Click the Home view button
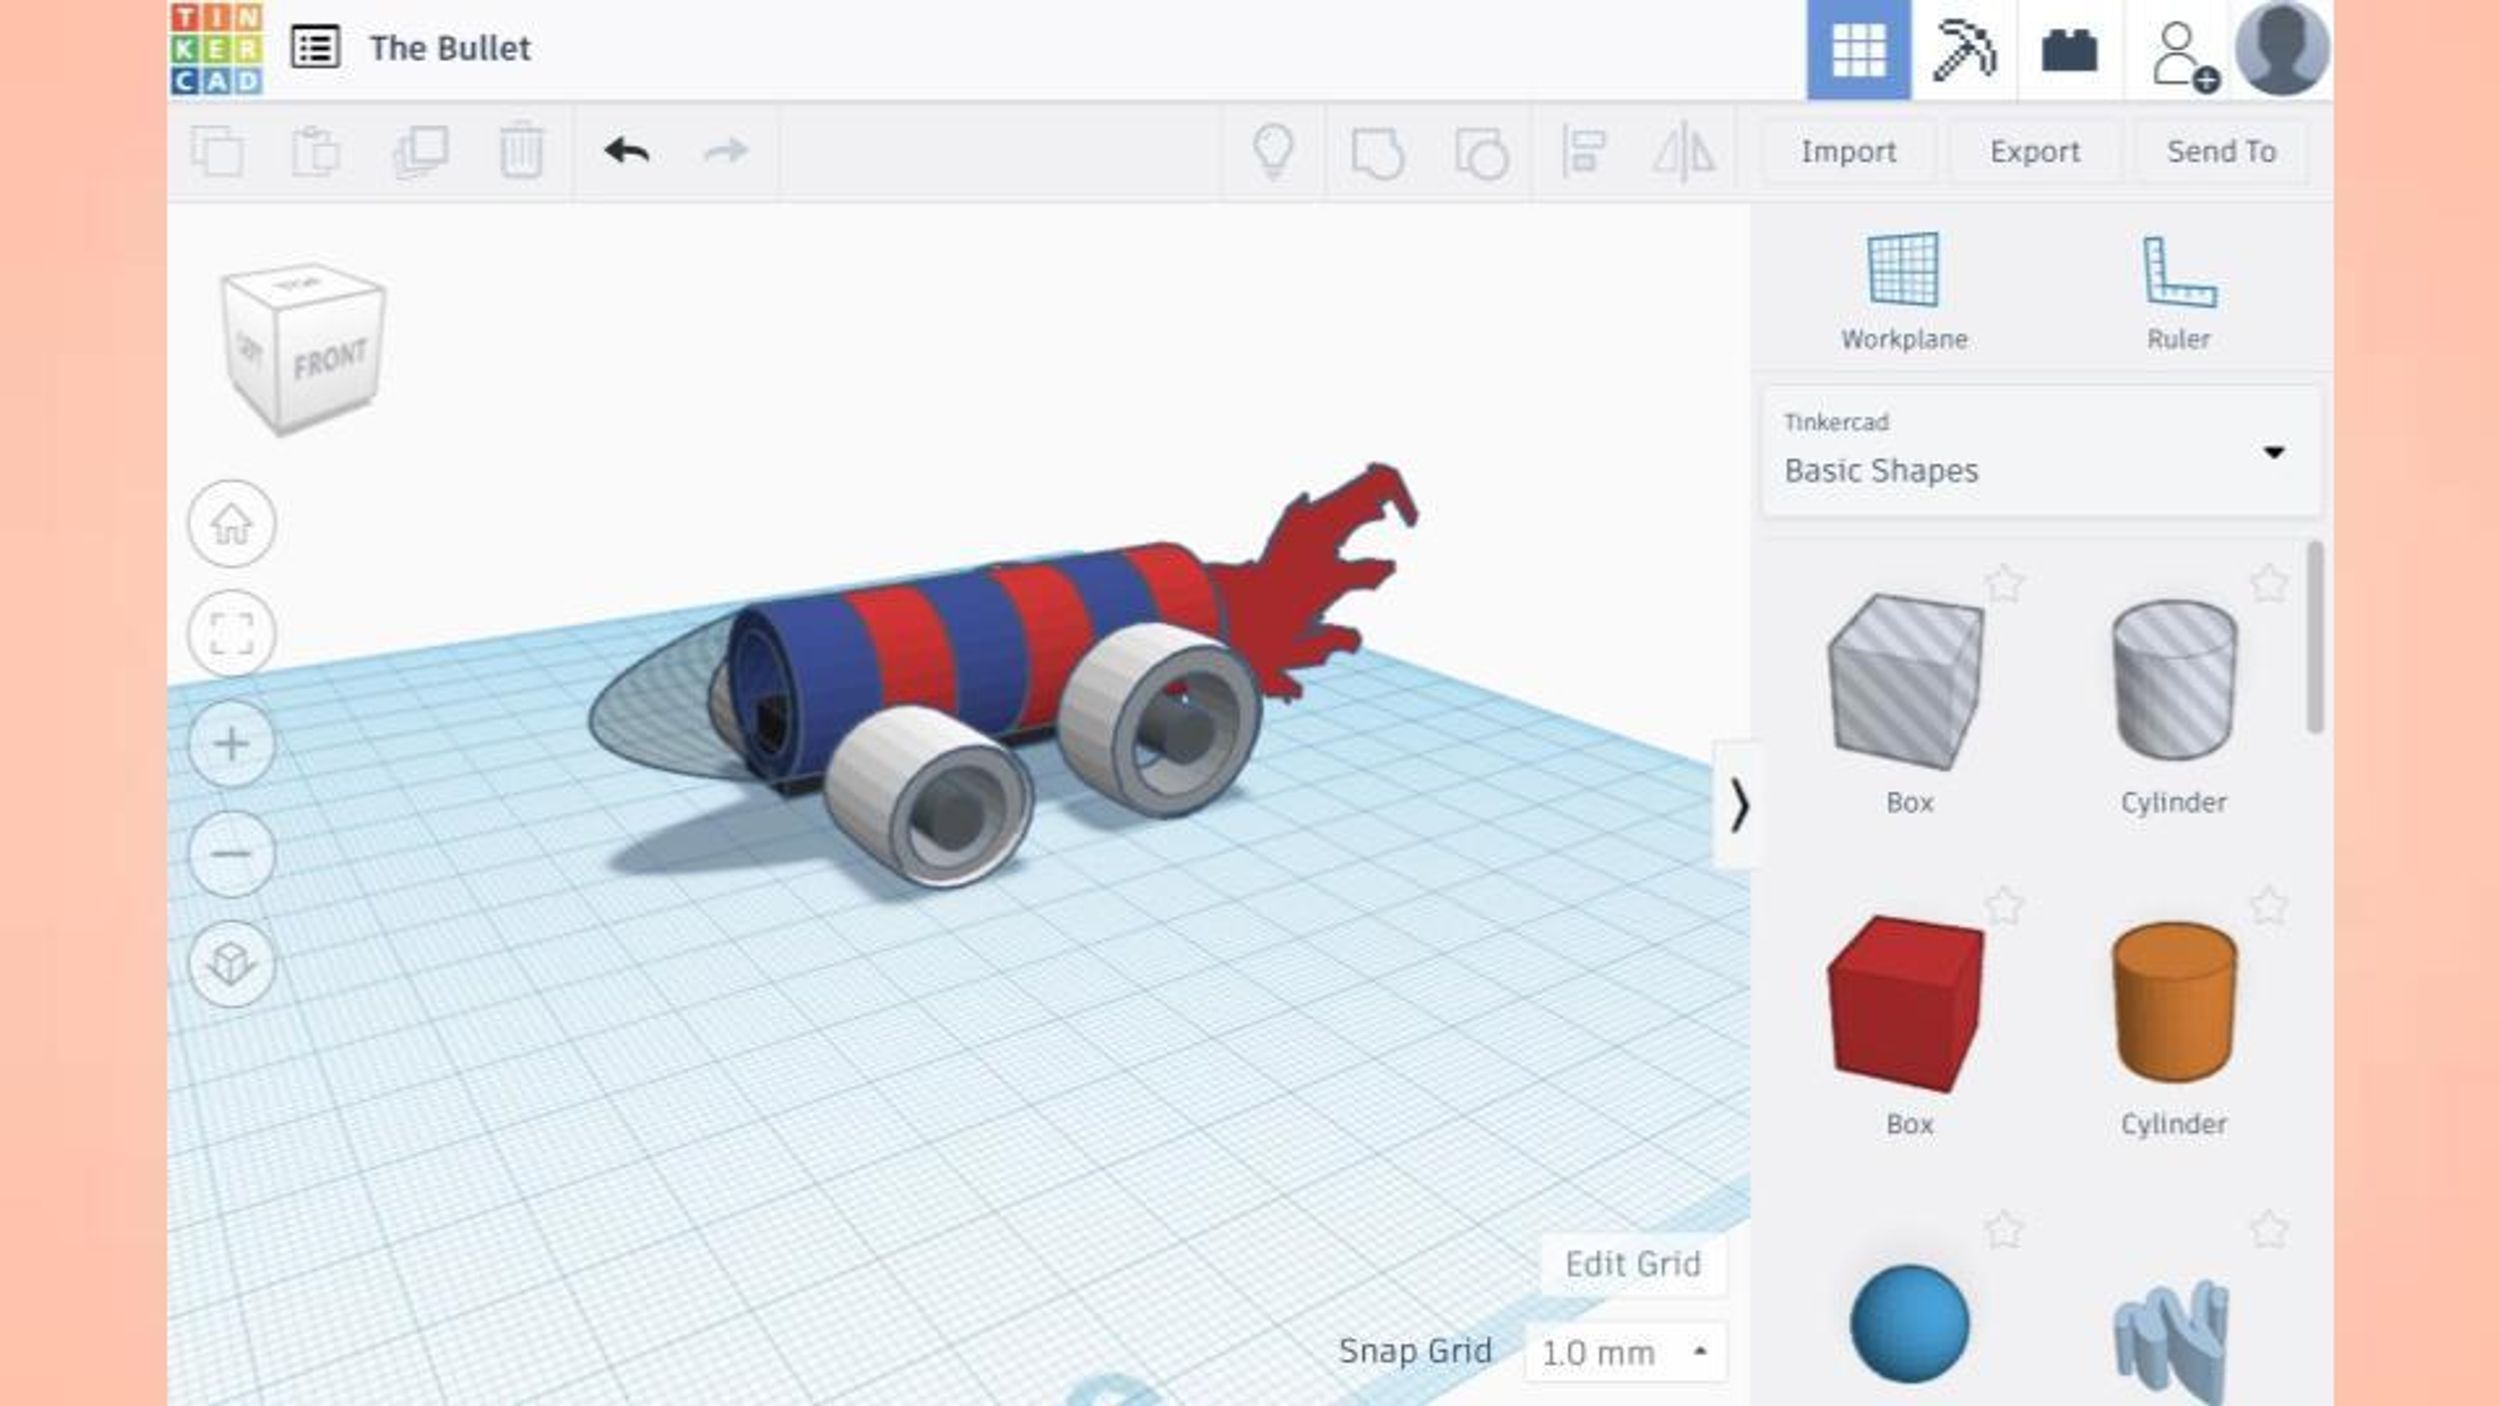The width and height of the screenshot is (2500, 1406). (x=232, y=524)
